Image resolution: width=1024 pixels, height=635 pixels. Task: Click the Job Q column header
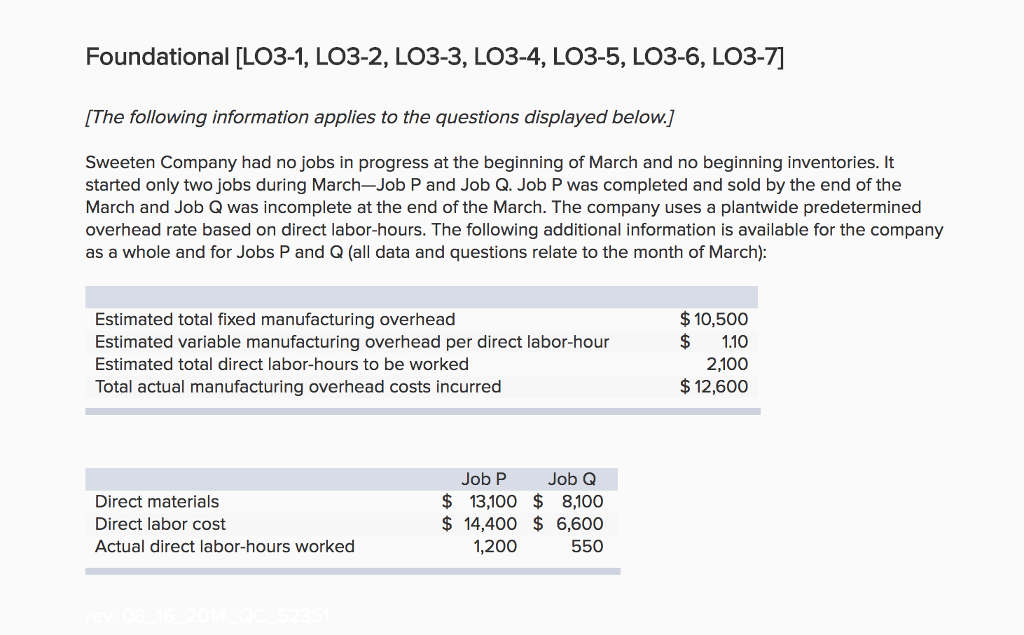tap(572, 479)
